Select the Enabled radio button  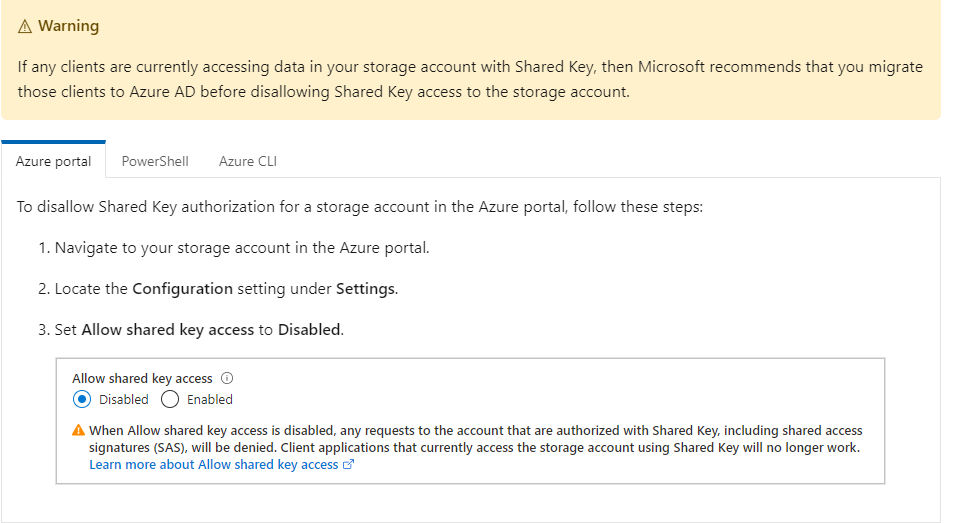[169, 400]
